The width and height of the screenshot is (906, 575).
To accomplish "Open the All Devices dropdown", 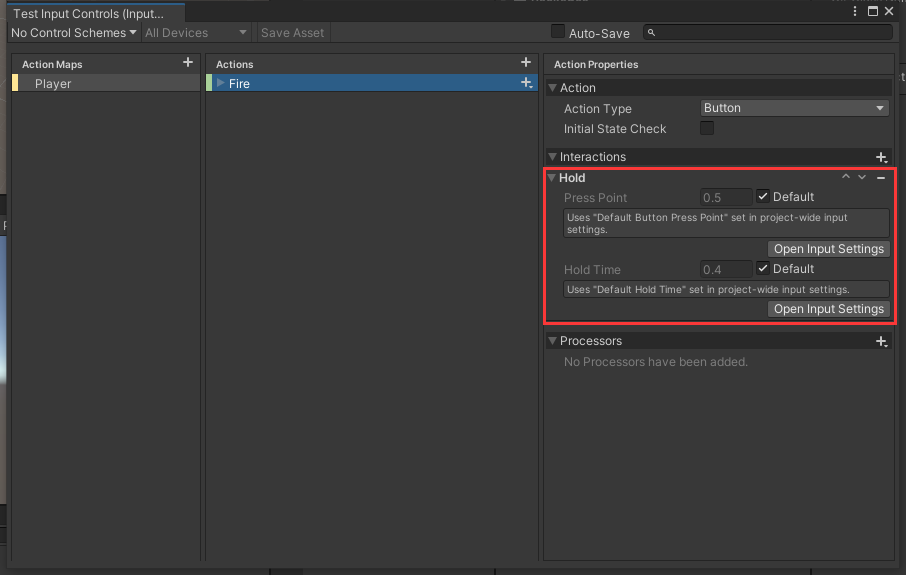I will coord(196,33).
